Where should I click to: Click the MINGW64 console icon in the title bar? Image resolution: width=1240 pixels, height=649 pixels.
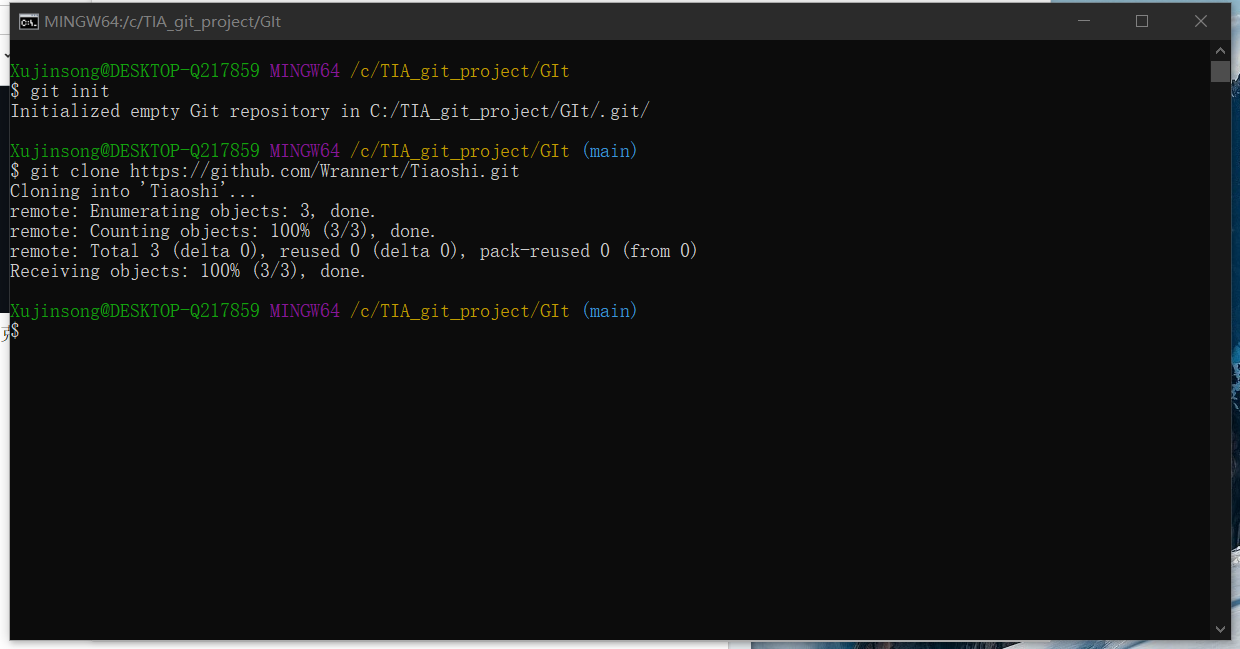[x=27, y=20]
